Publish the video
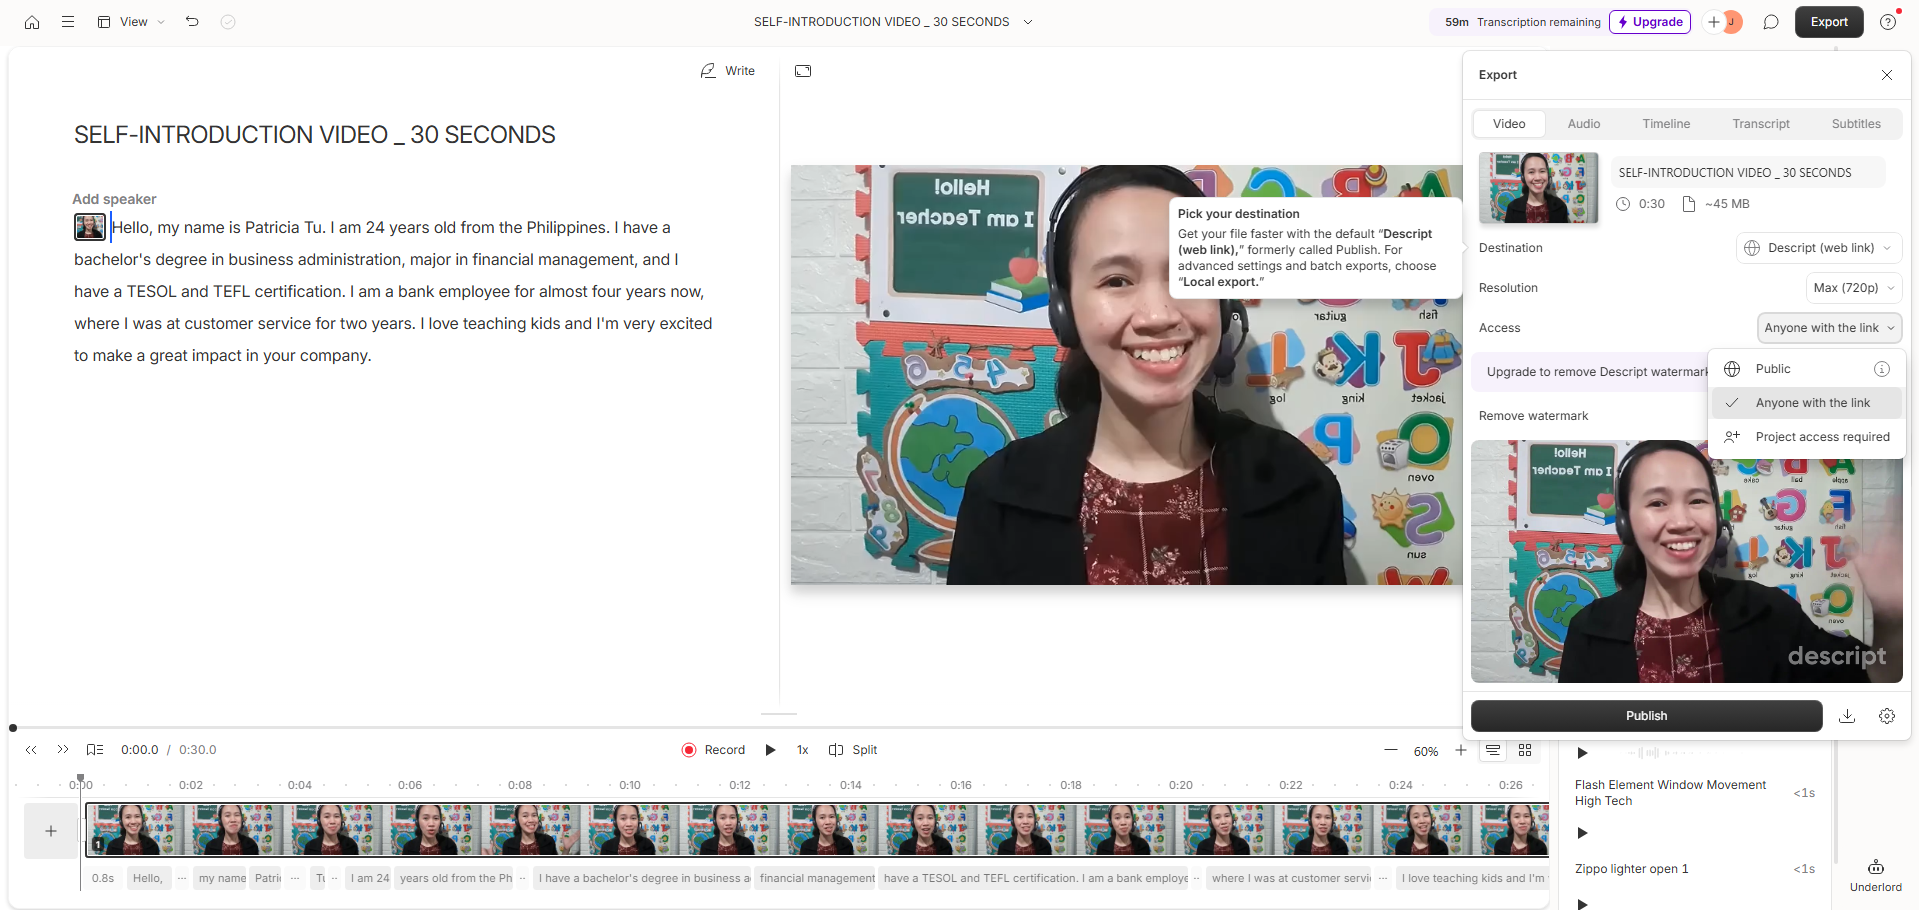The height and width of the screenshot is (910, 1919). coord(1646,716)
